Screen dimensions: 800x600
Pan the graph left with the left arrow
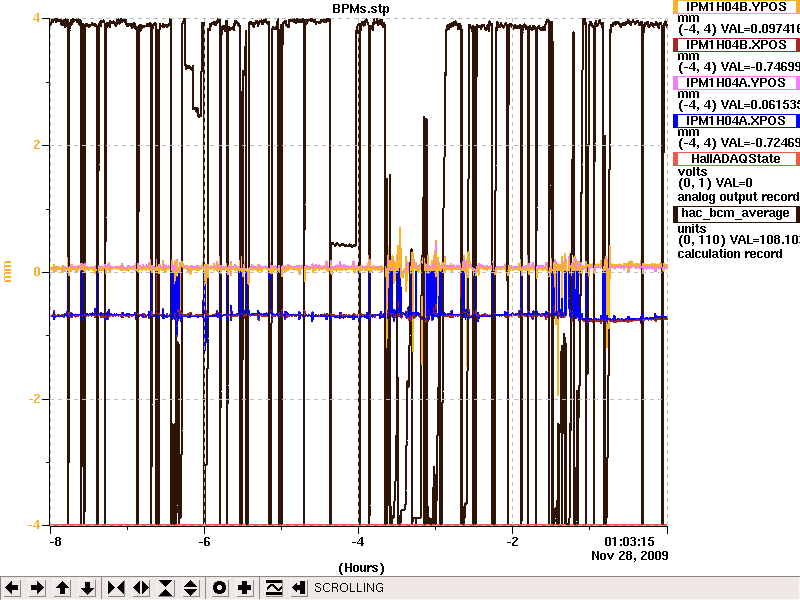(12, 588)
